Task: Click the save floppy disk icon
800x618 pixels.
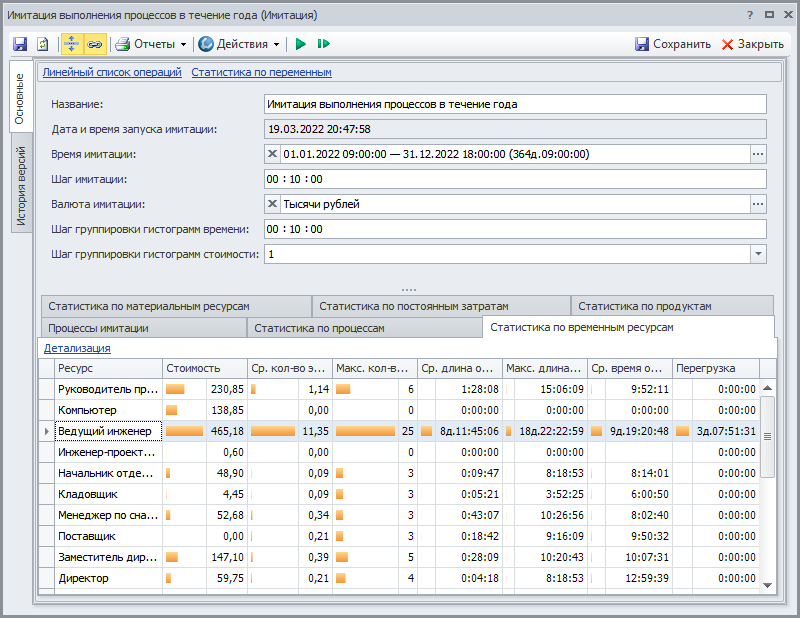Action: [20, 44]
